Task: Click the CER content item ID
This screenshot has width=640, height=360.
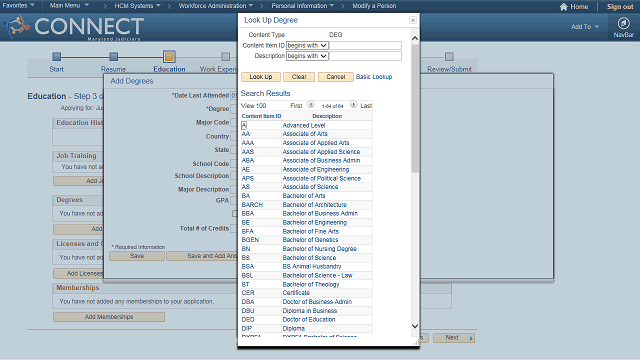Action: tap(248, 293)
